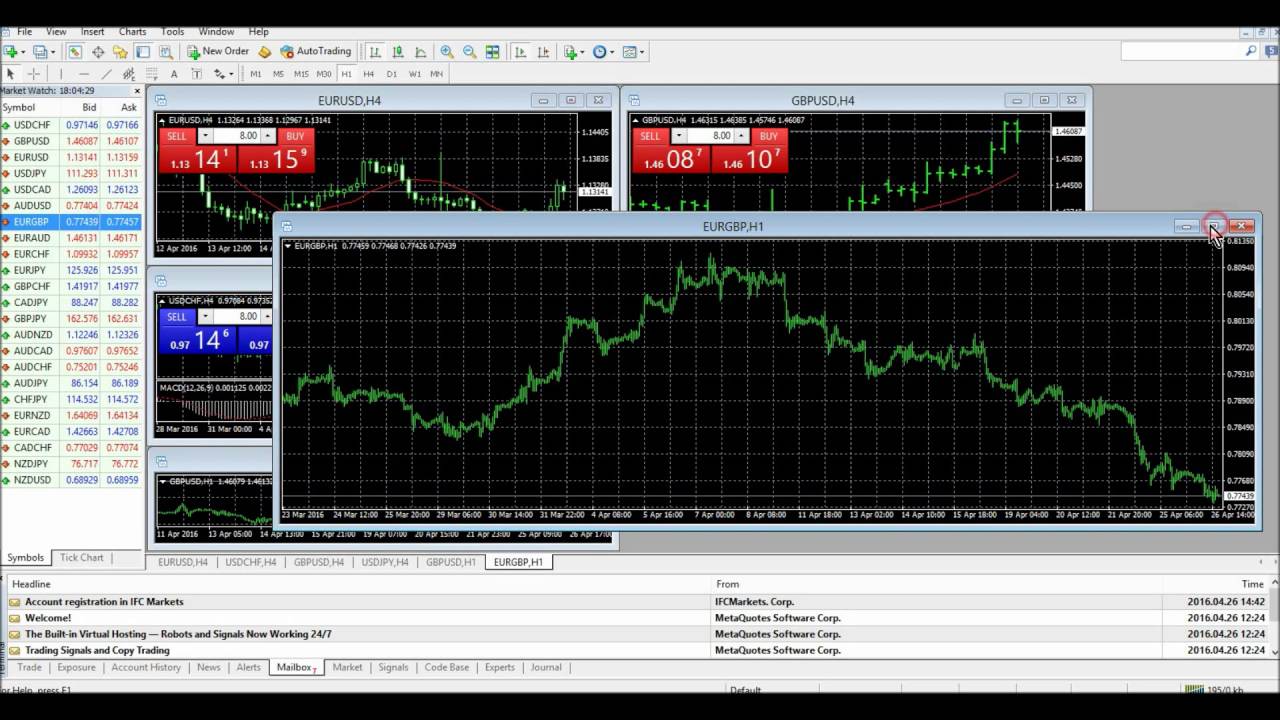
Task: Close the Market Watch panel
Action: coord(137,91)
